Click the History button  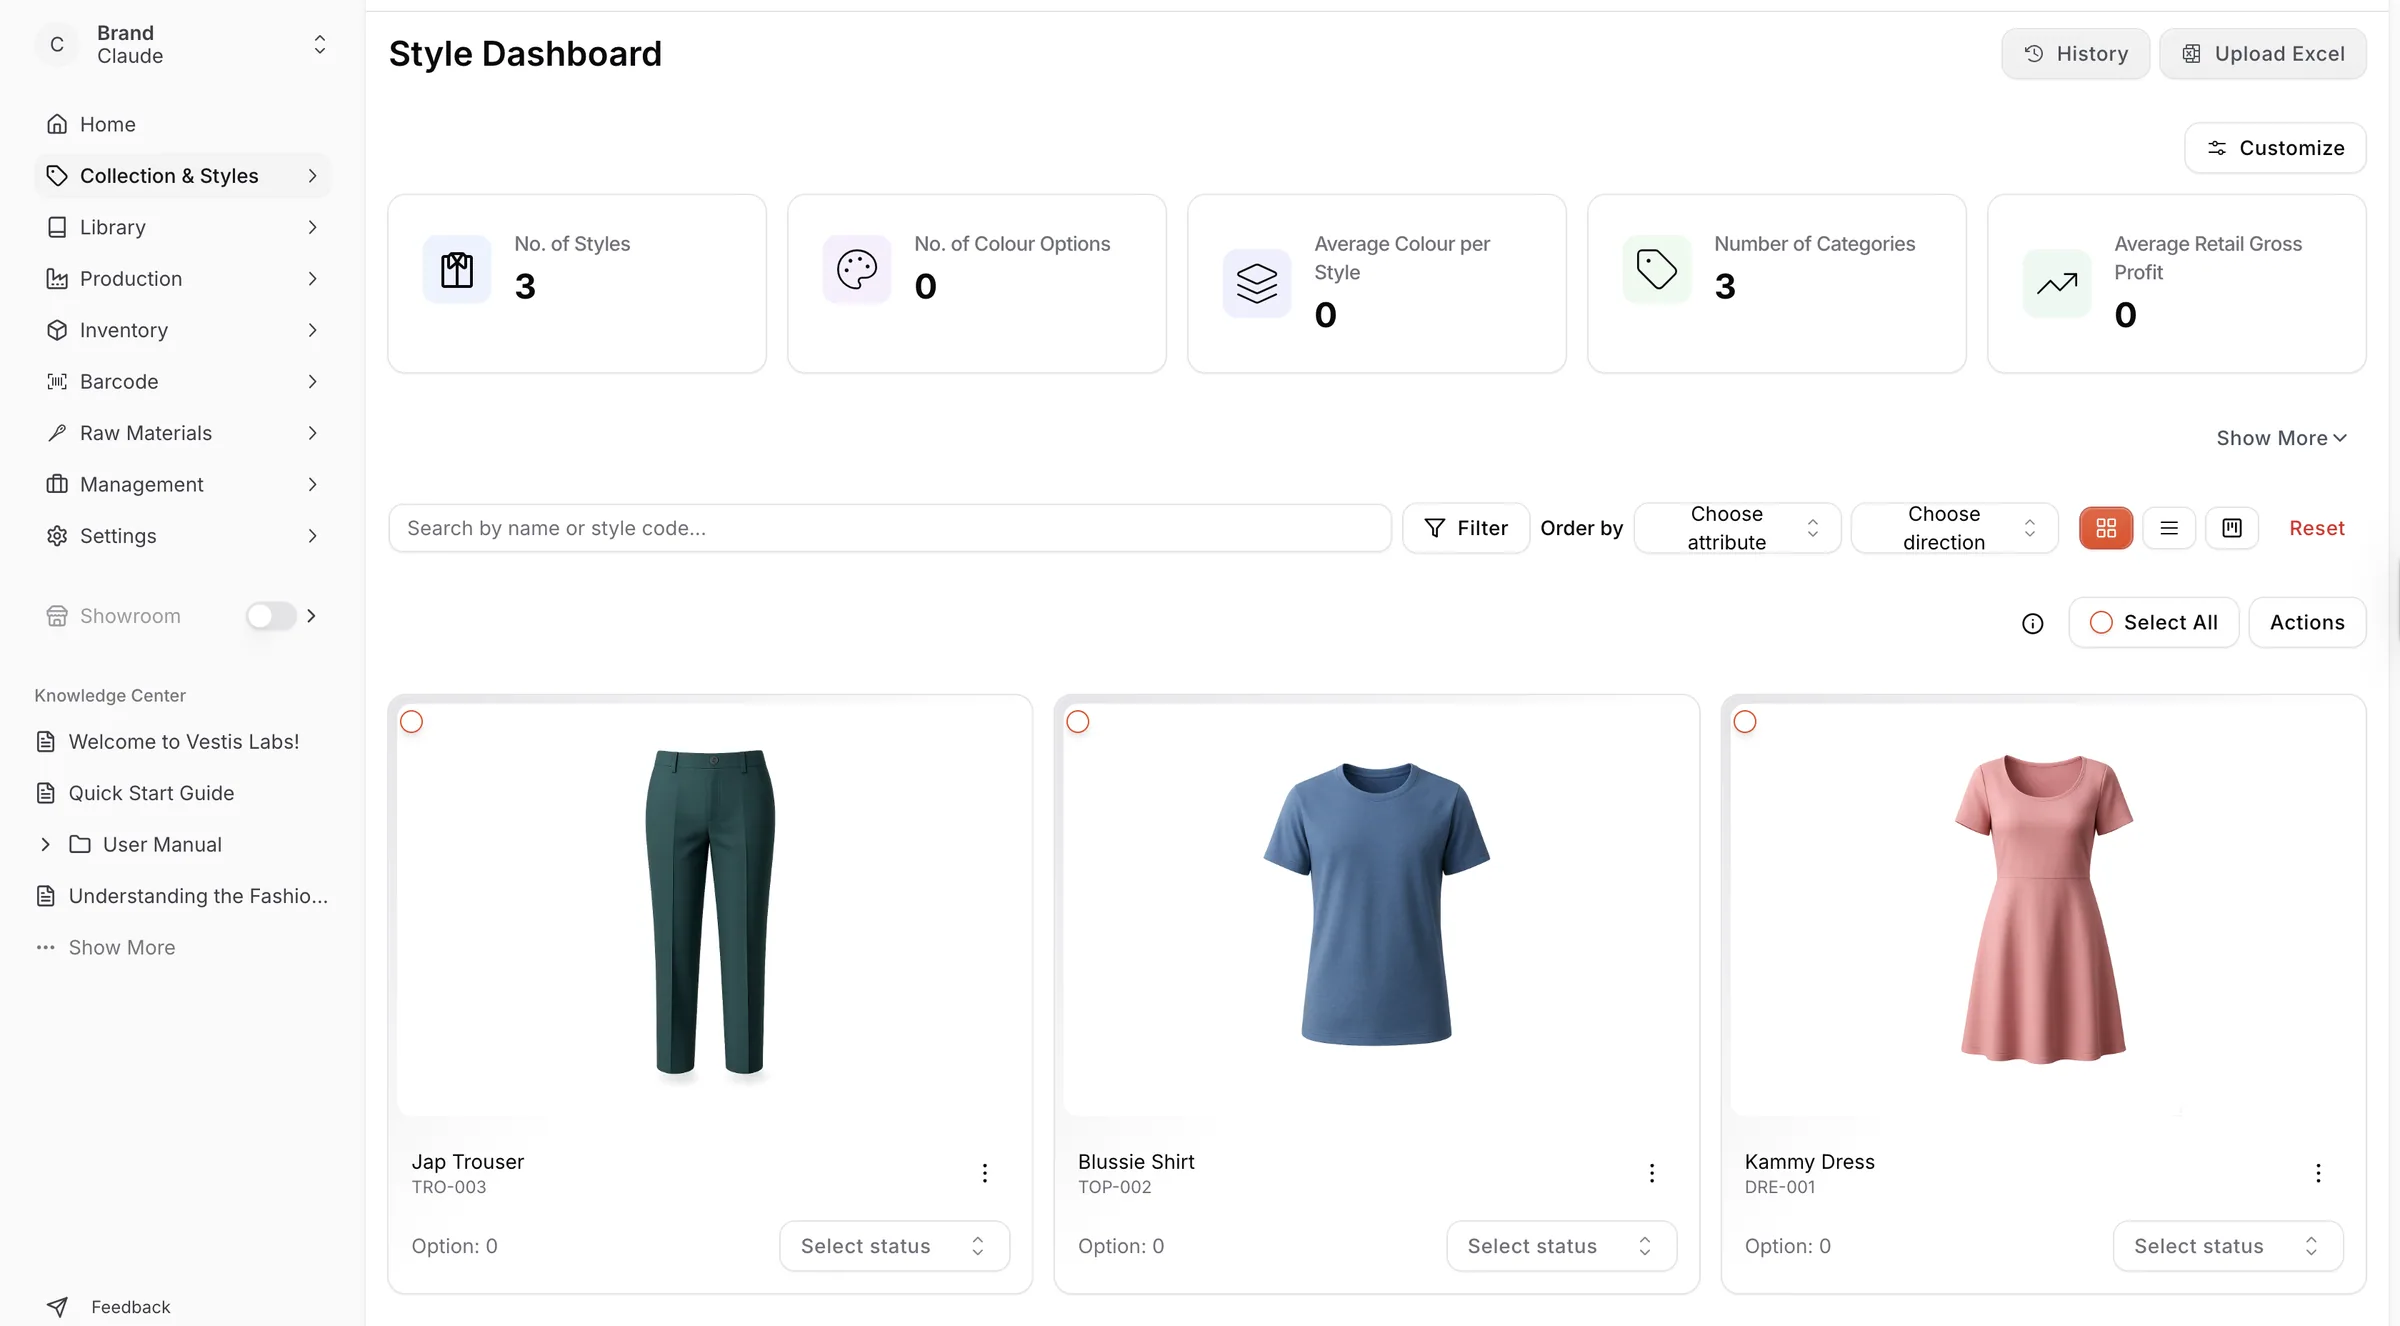coord(2075,53)
